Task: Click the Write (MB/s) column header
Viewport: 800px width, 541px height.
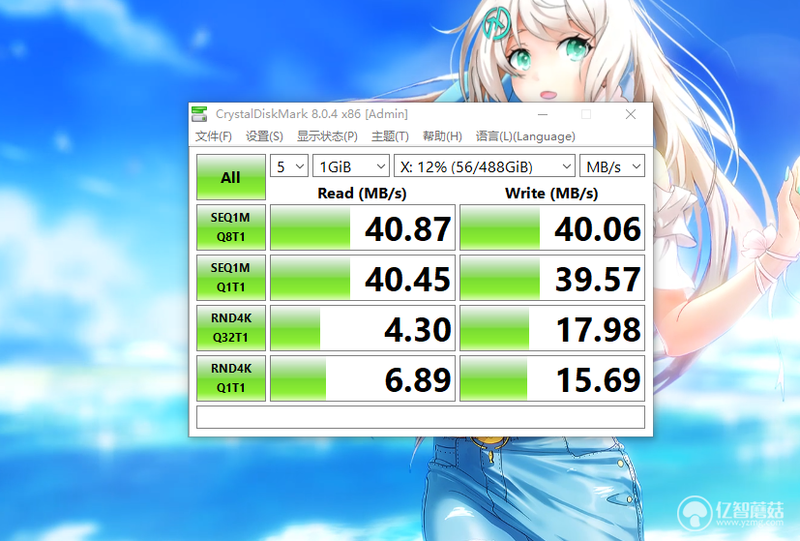Action: 552,193
